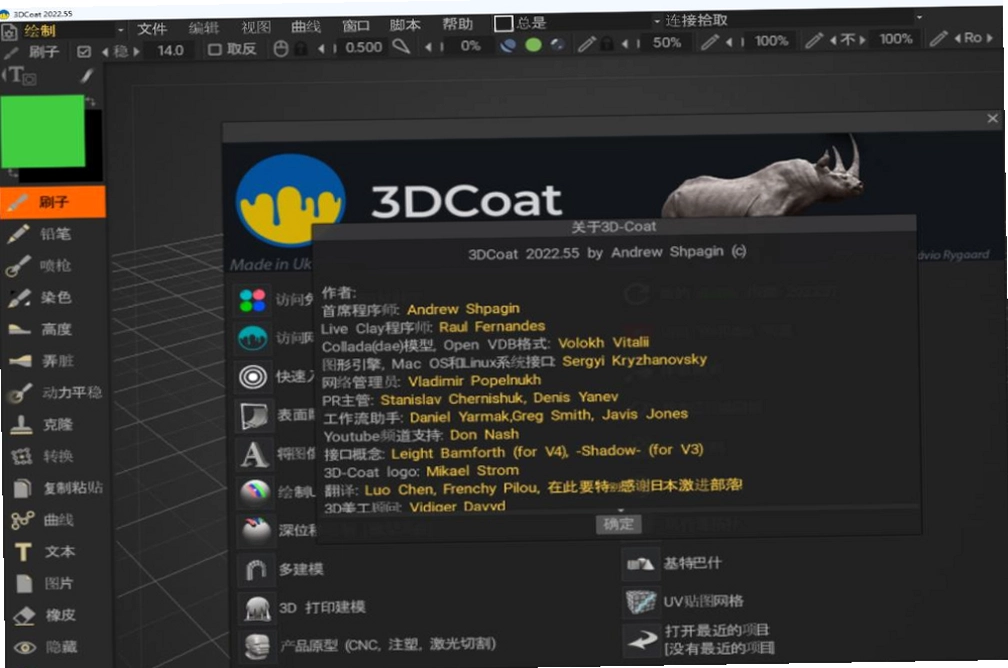Screen dimensions: 1008x668
Task: Select the 橡皮 eraser tool
Action: (x=57, y=615)
